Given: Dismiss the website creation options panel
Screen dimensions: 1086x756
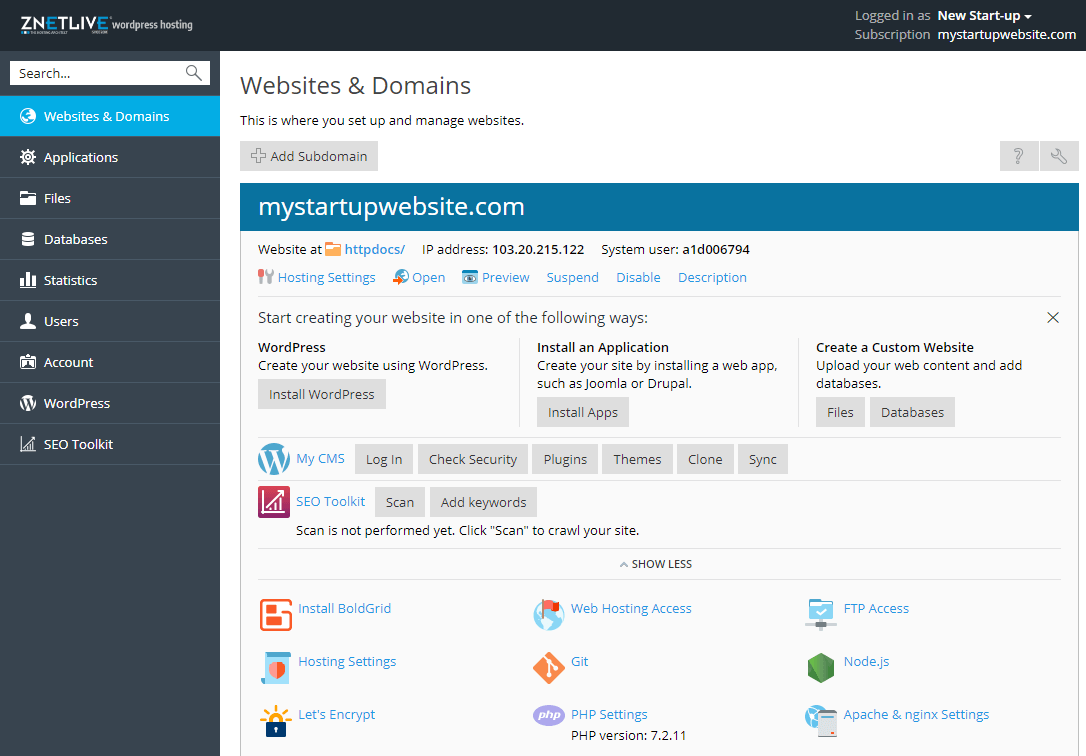Looking at the screenshot, I should point(1052,318).
